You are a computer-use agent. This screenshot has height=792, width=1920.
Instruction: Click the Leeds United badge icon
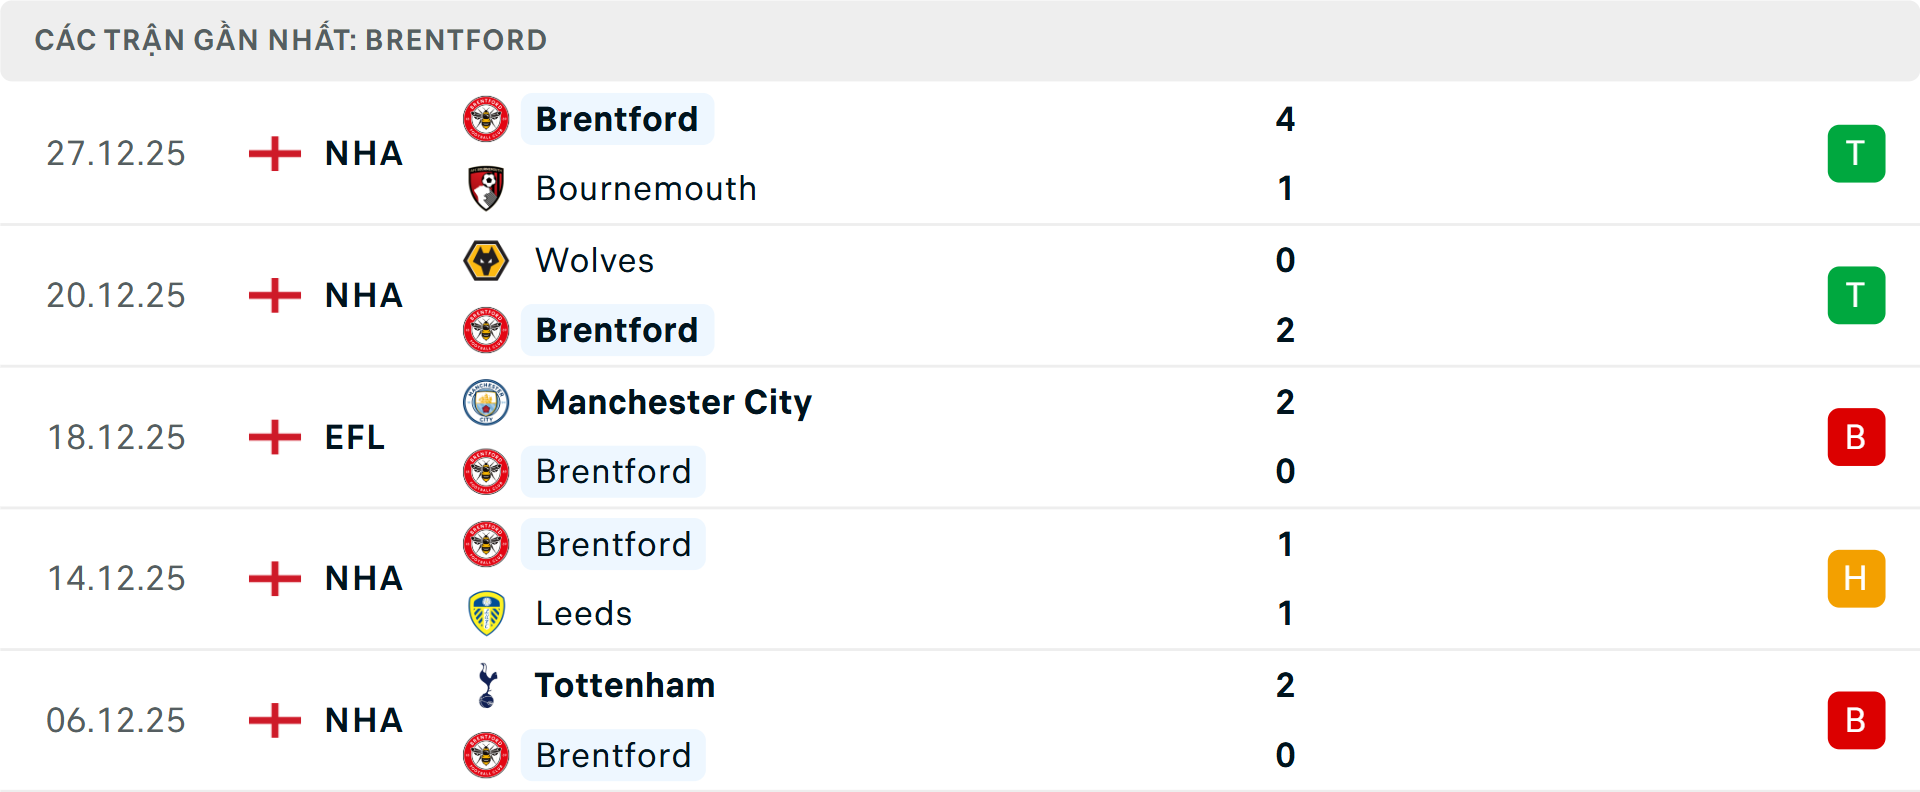[x=487, y=613]
